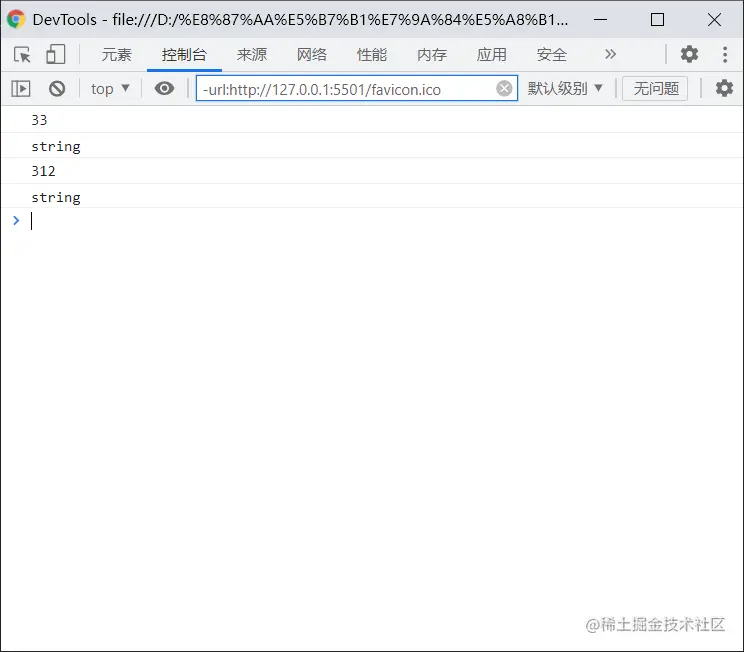Open the 网络 (Network) tab

(x=312, y=55)
